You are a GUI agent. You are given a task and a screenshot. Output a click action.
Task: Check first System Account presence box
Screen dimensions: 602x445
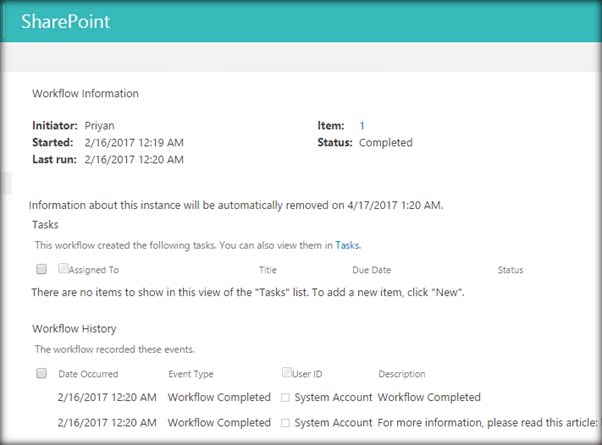(285, 398)
